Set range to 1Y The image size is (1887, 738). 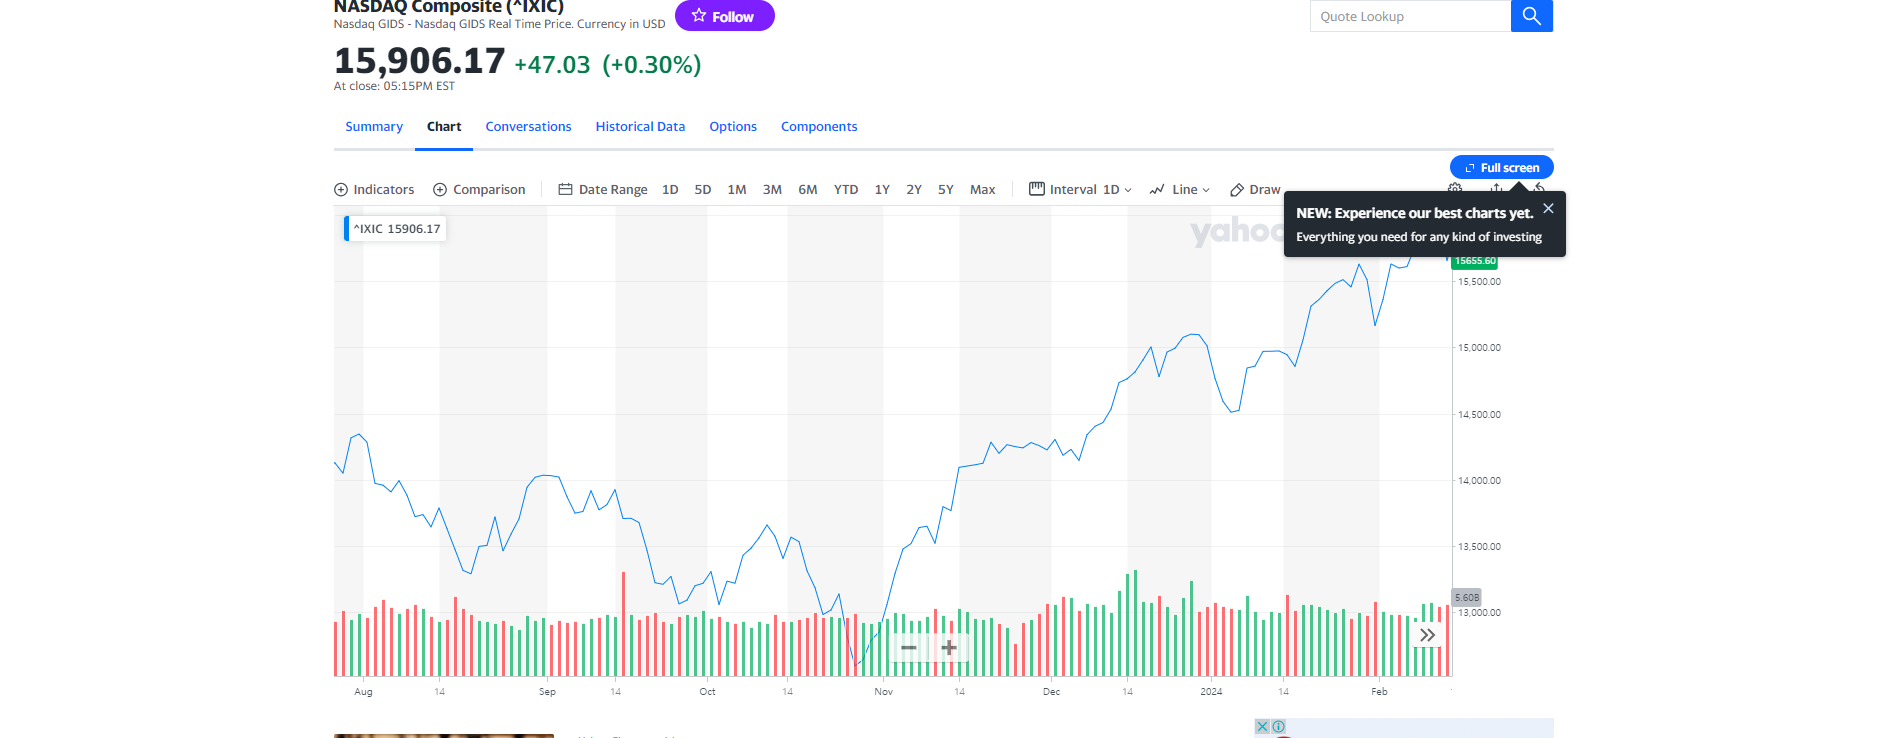882,190
